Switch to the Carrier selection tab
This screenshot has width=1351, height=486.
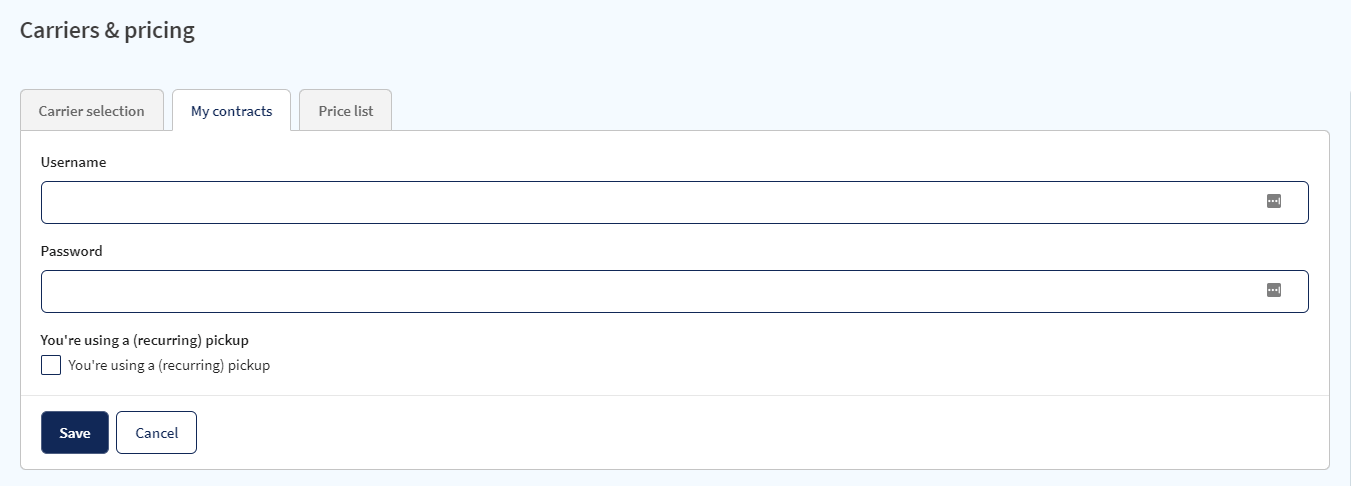coord(92,111)
